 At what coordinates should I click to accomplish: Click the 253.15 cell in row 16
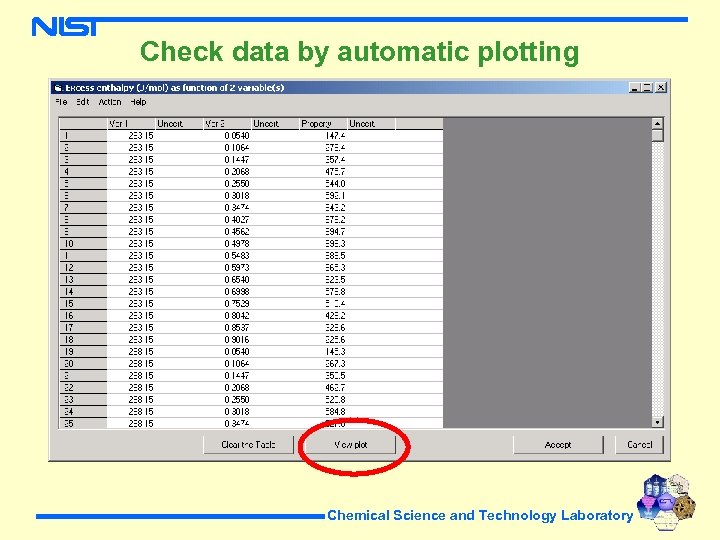[131, 315]
